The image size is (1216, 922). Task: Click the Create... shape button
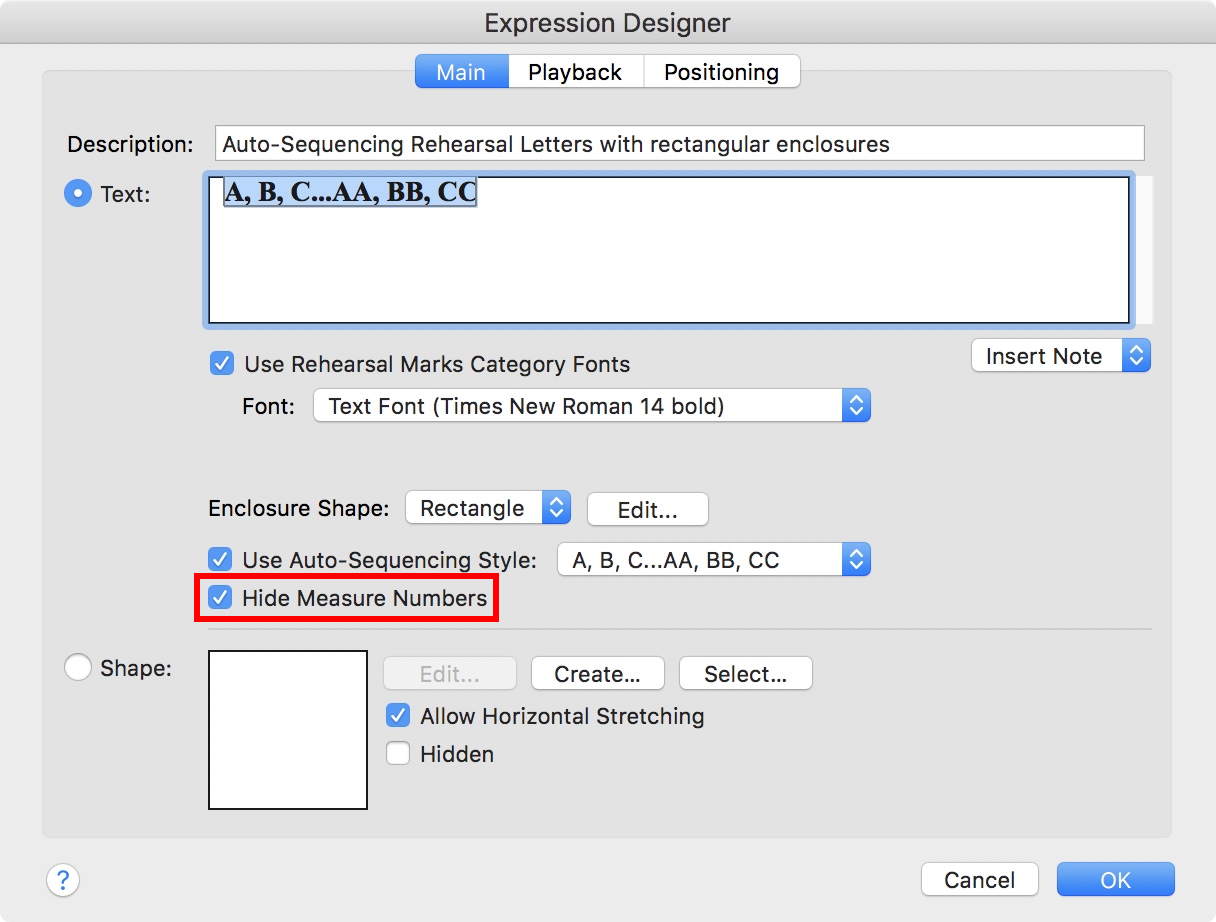point(597,674)
